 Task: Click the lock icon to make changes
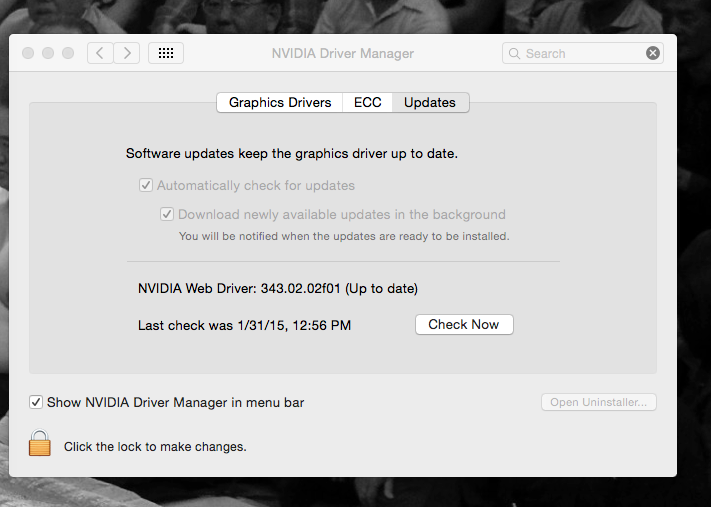[x=40, y=443]
